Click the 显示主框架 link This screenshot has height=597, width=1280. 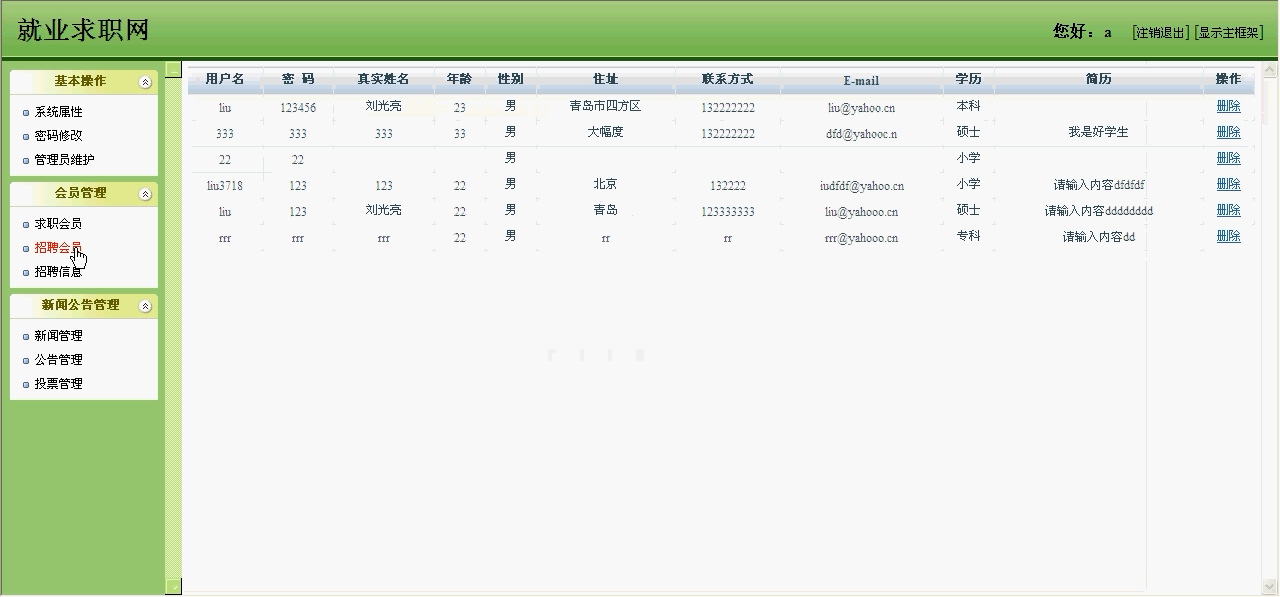[x=1229, y=32]
